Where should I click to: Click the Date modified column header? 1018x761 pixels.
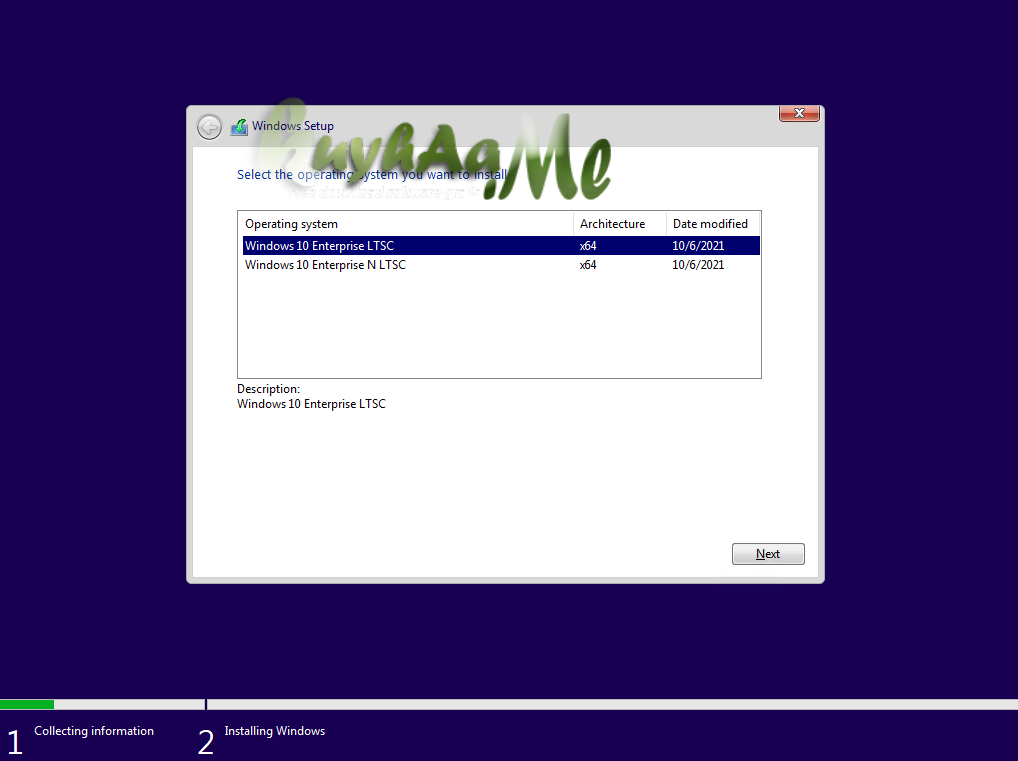[713, 224]
